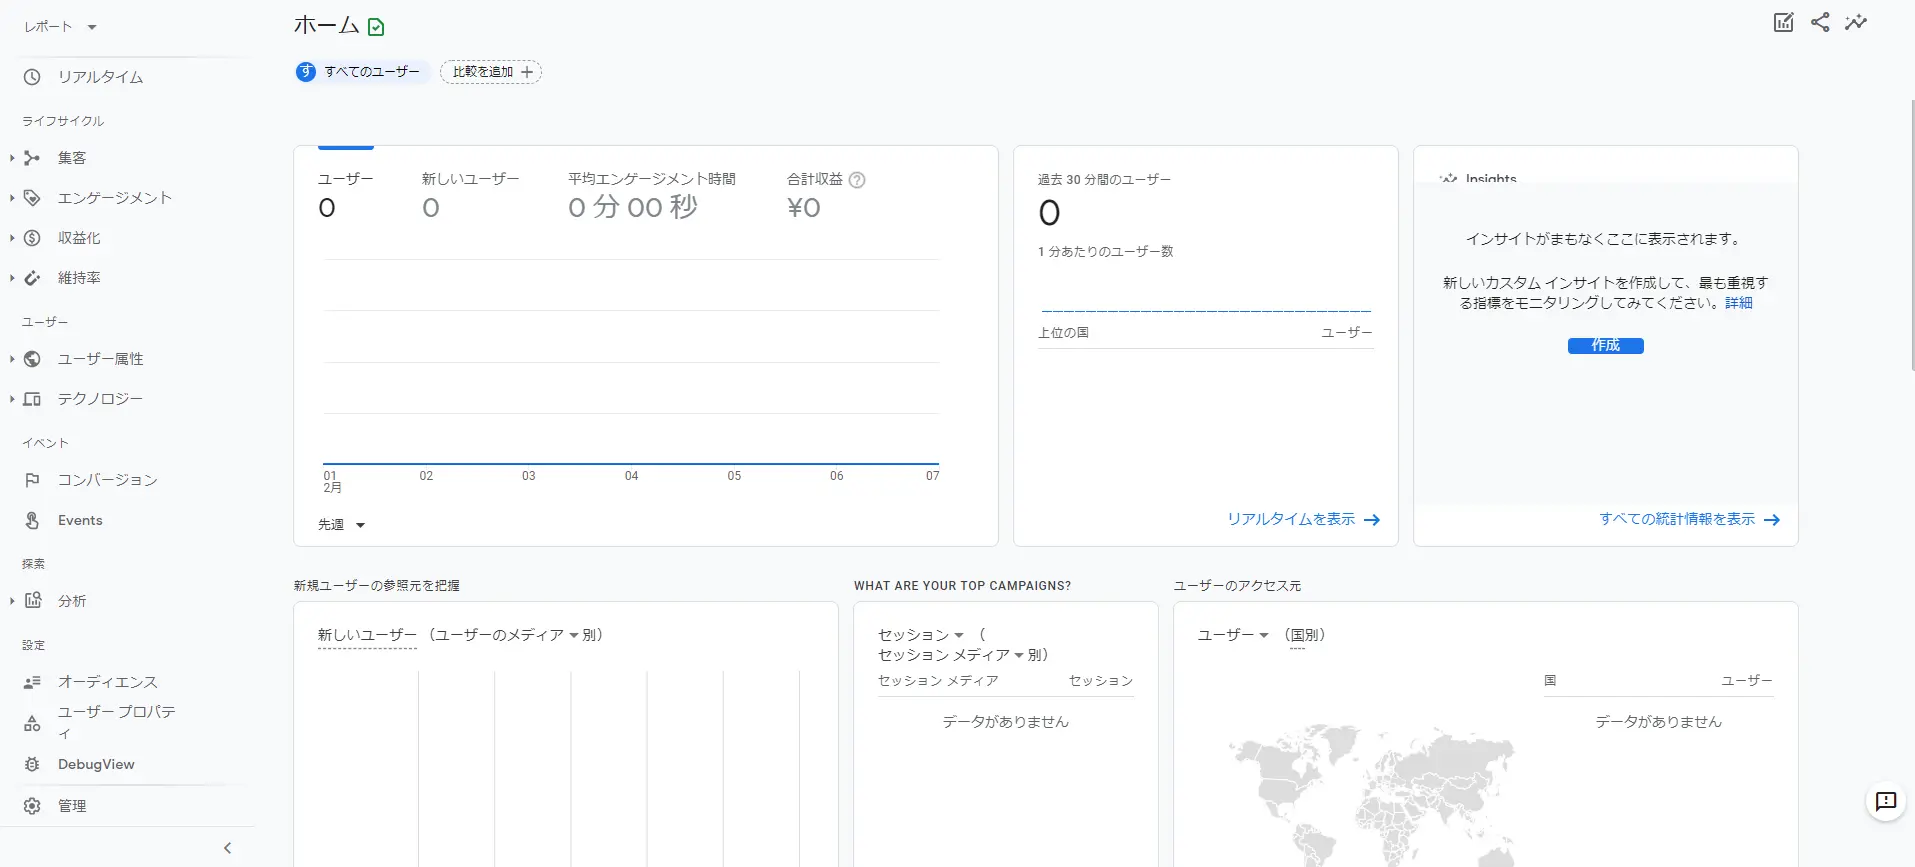1915x867 pixels.
Task: Select the ユーザー metric tab
Action: click(x=346, y=195)
